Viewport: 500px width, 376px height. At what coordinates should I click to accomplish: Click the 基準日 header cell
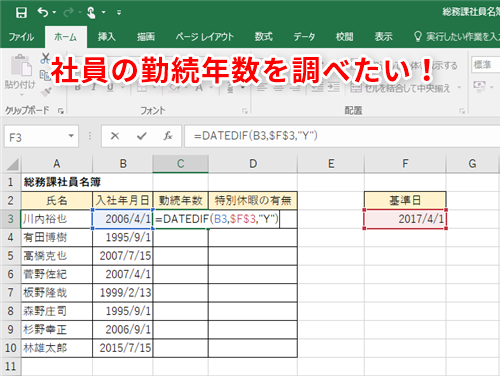coord(405,200)
